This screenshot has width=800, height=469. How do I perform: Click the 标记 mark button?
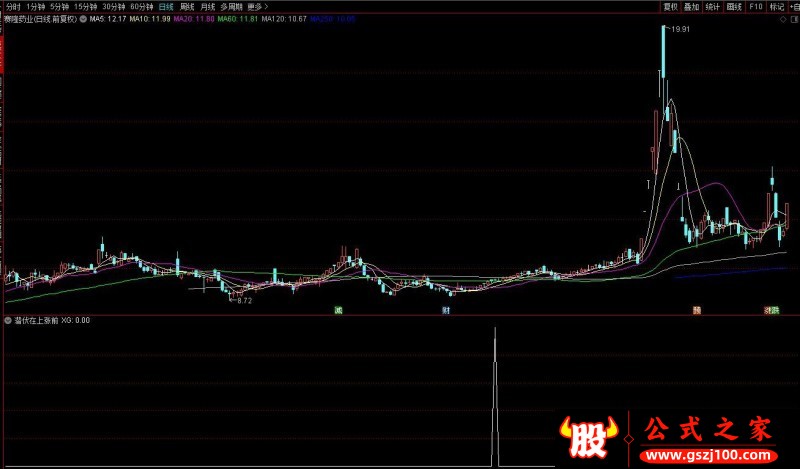coord(777,7)
